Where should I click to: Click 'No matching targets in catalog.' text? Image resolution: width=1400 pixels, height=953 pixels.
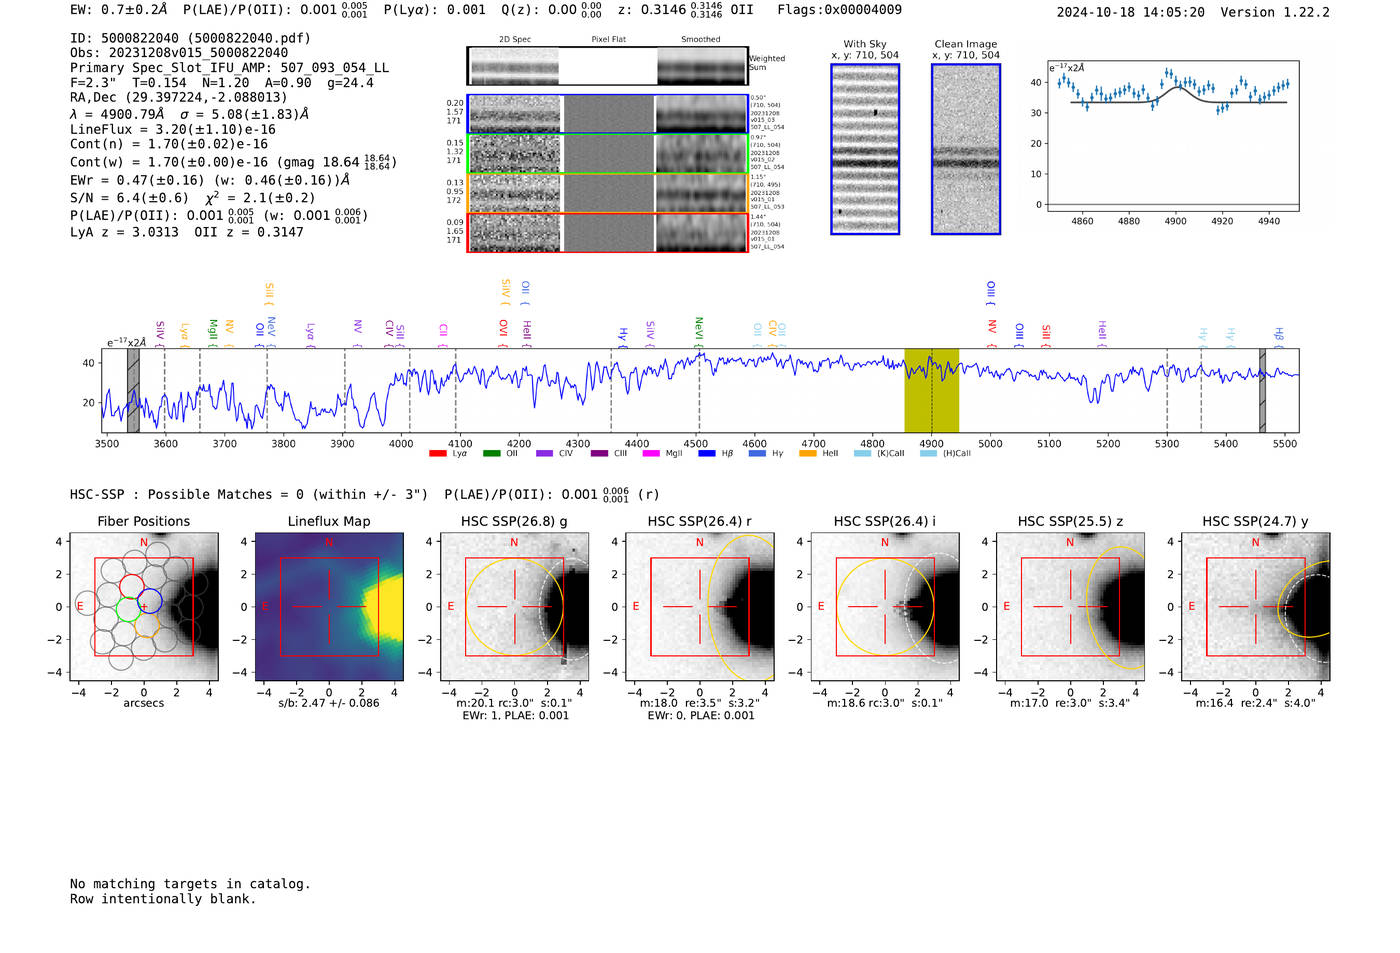coord(190,884)
